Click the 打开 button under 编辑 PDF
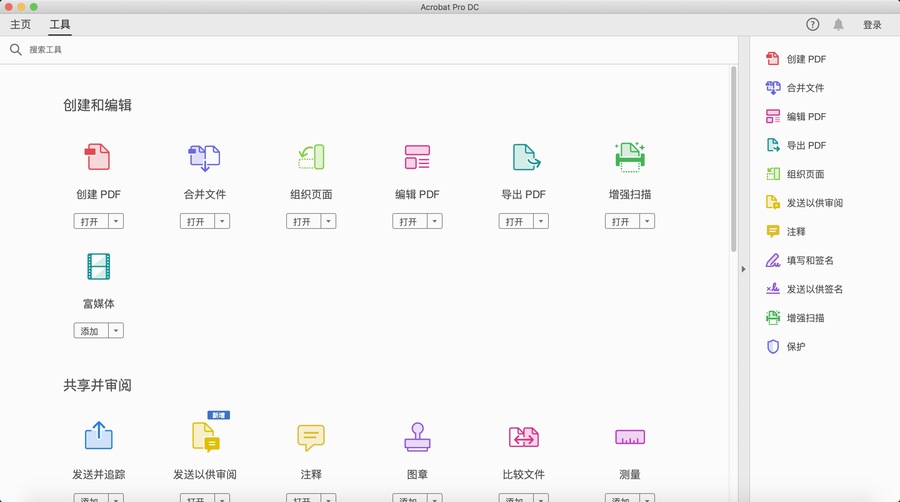 tap(410, 221)
